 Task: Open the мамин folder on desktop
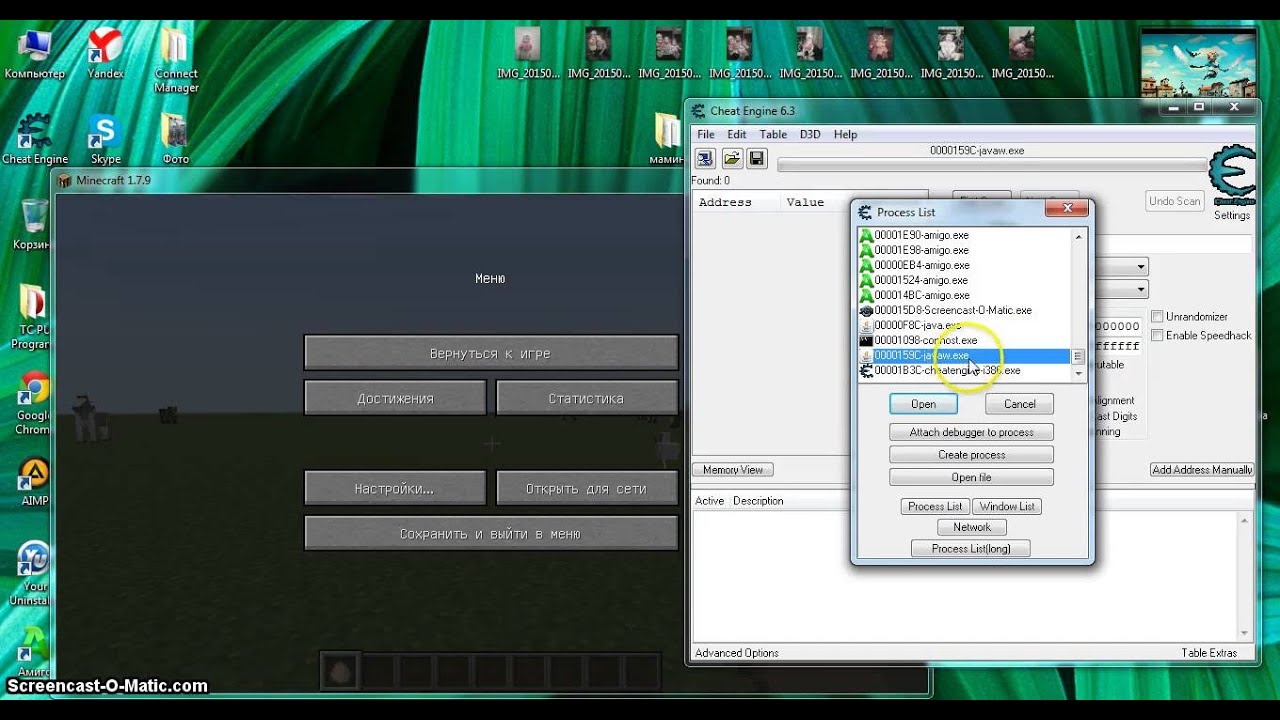coord(667,140)
